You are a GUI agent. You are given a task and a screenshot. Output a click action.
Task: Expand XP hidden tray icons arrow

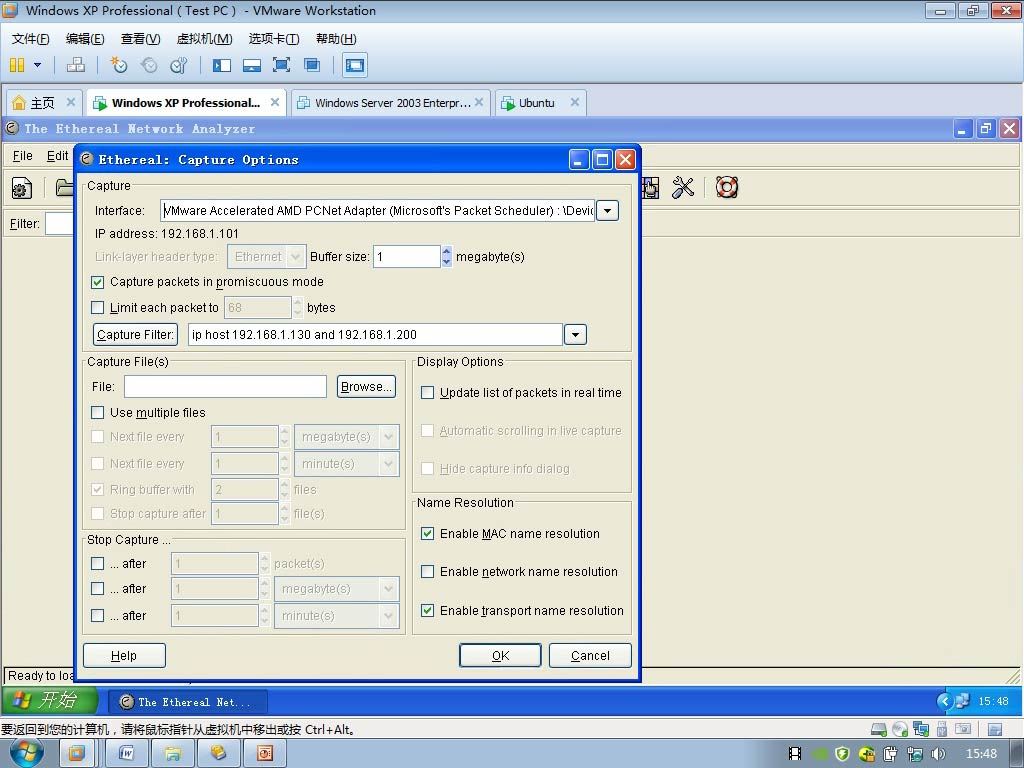point(944,701)
